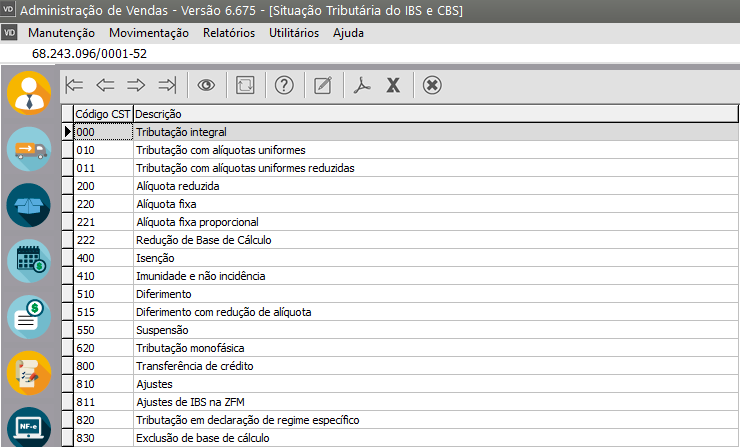Go to the first record arrow
This screenshot has width=740, height=447.
pos(75,85)
